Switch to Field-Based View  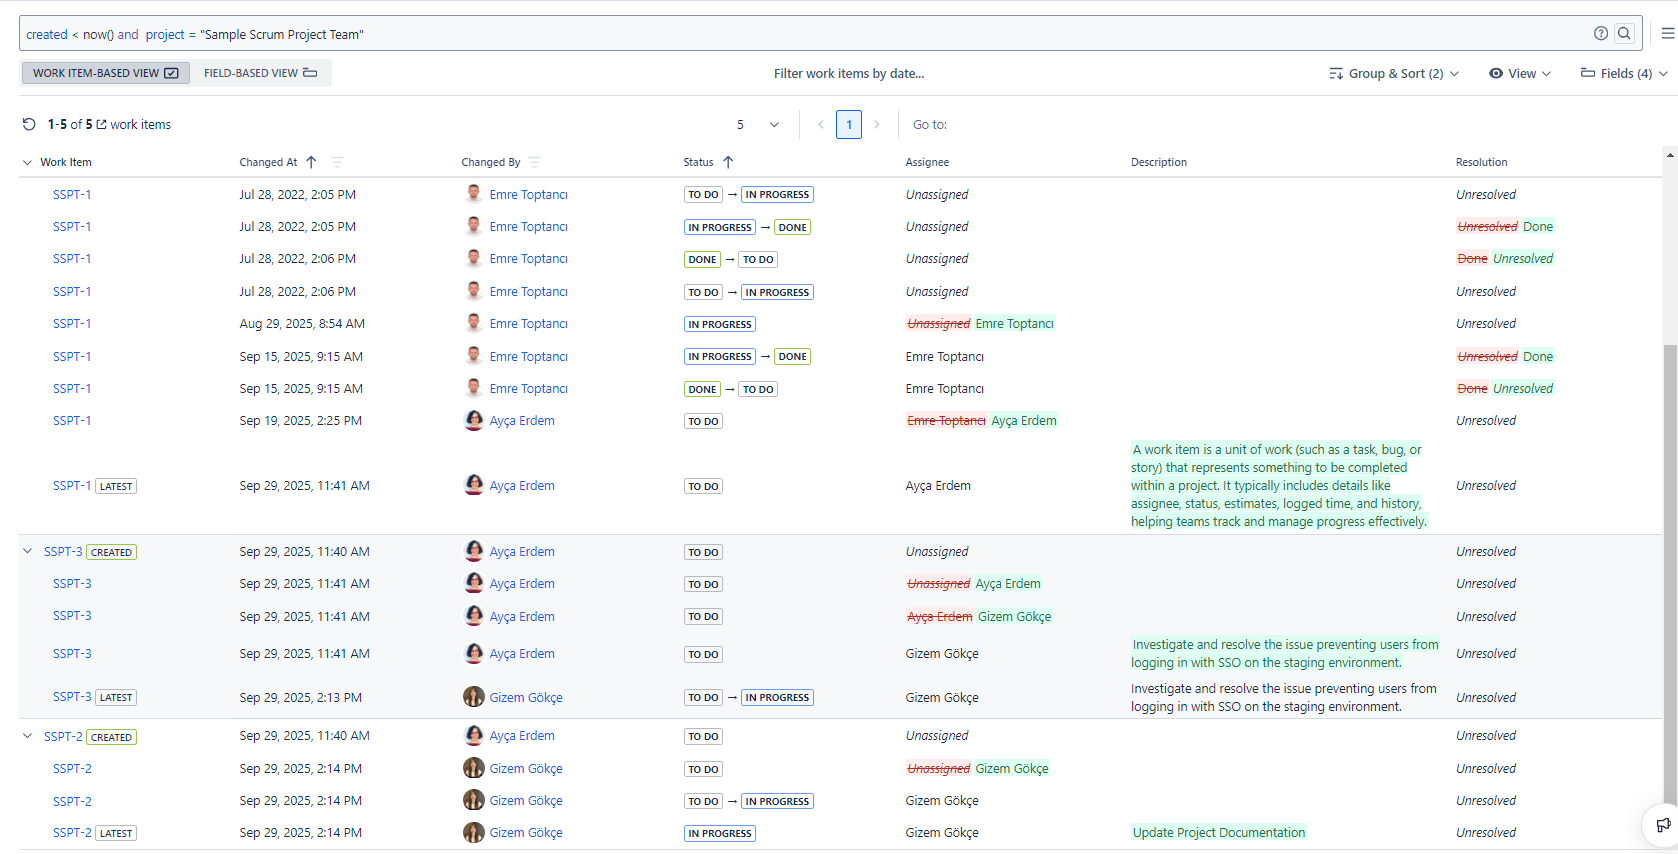[x=260, y=73]
